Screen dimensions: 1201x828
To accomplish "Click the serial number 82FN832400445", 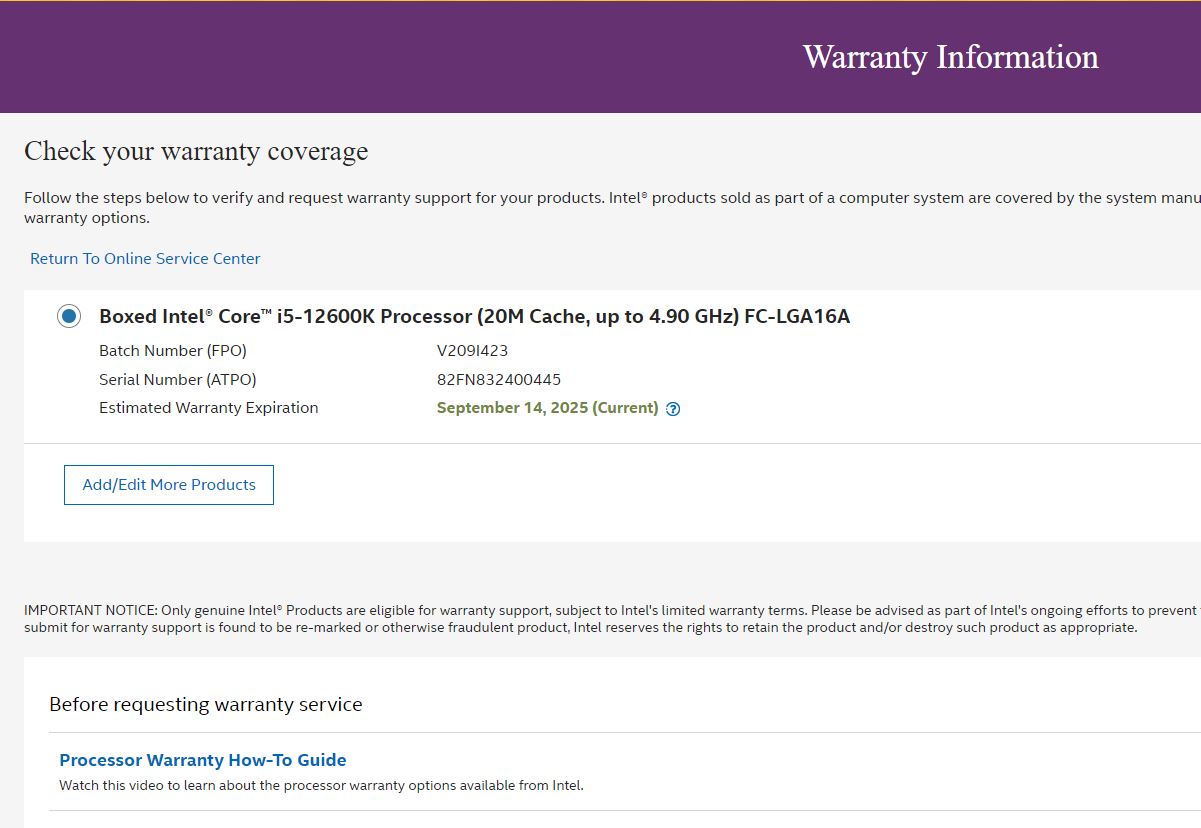I will point(499,380).
